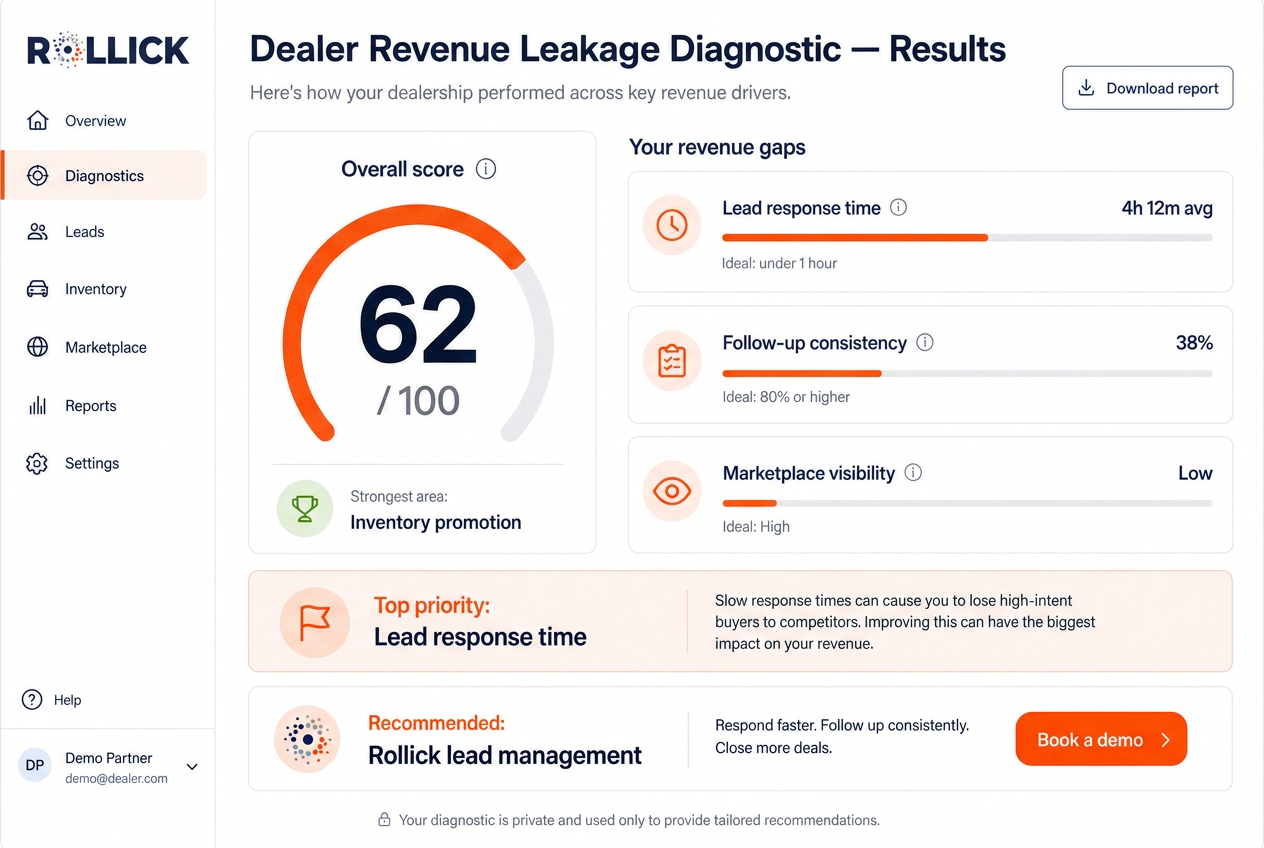Click the Diagnostics target icon
This screenshot has width=1264, height=848.
point(37,176)
